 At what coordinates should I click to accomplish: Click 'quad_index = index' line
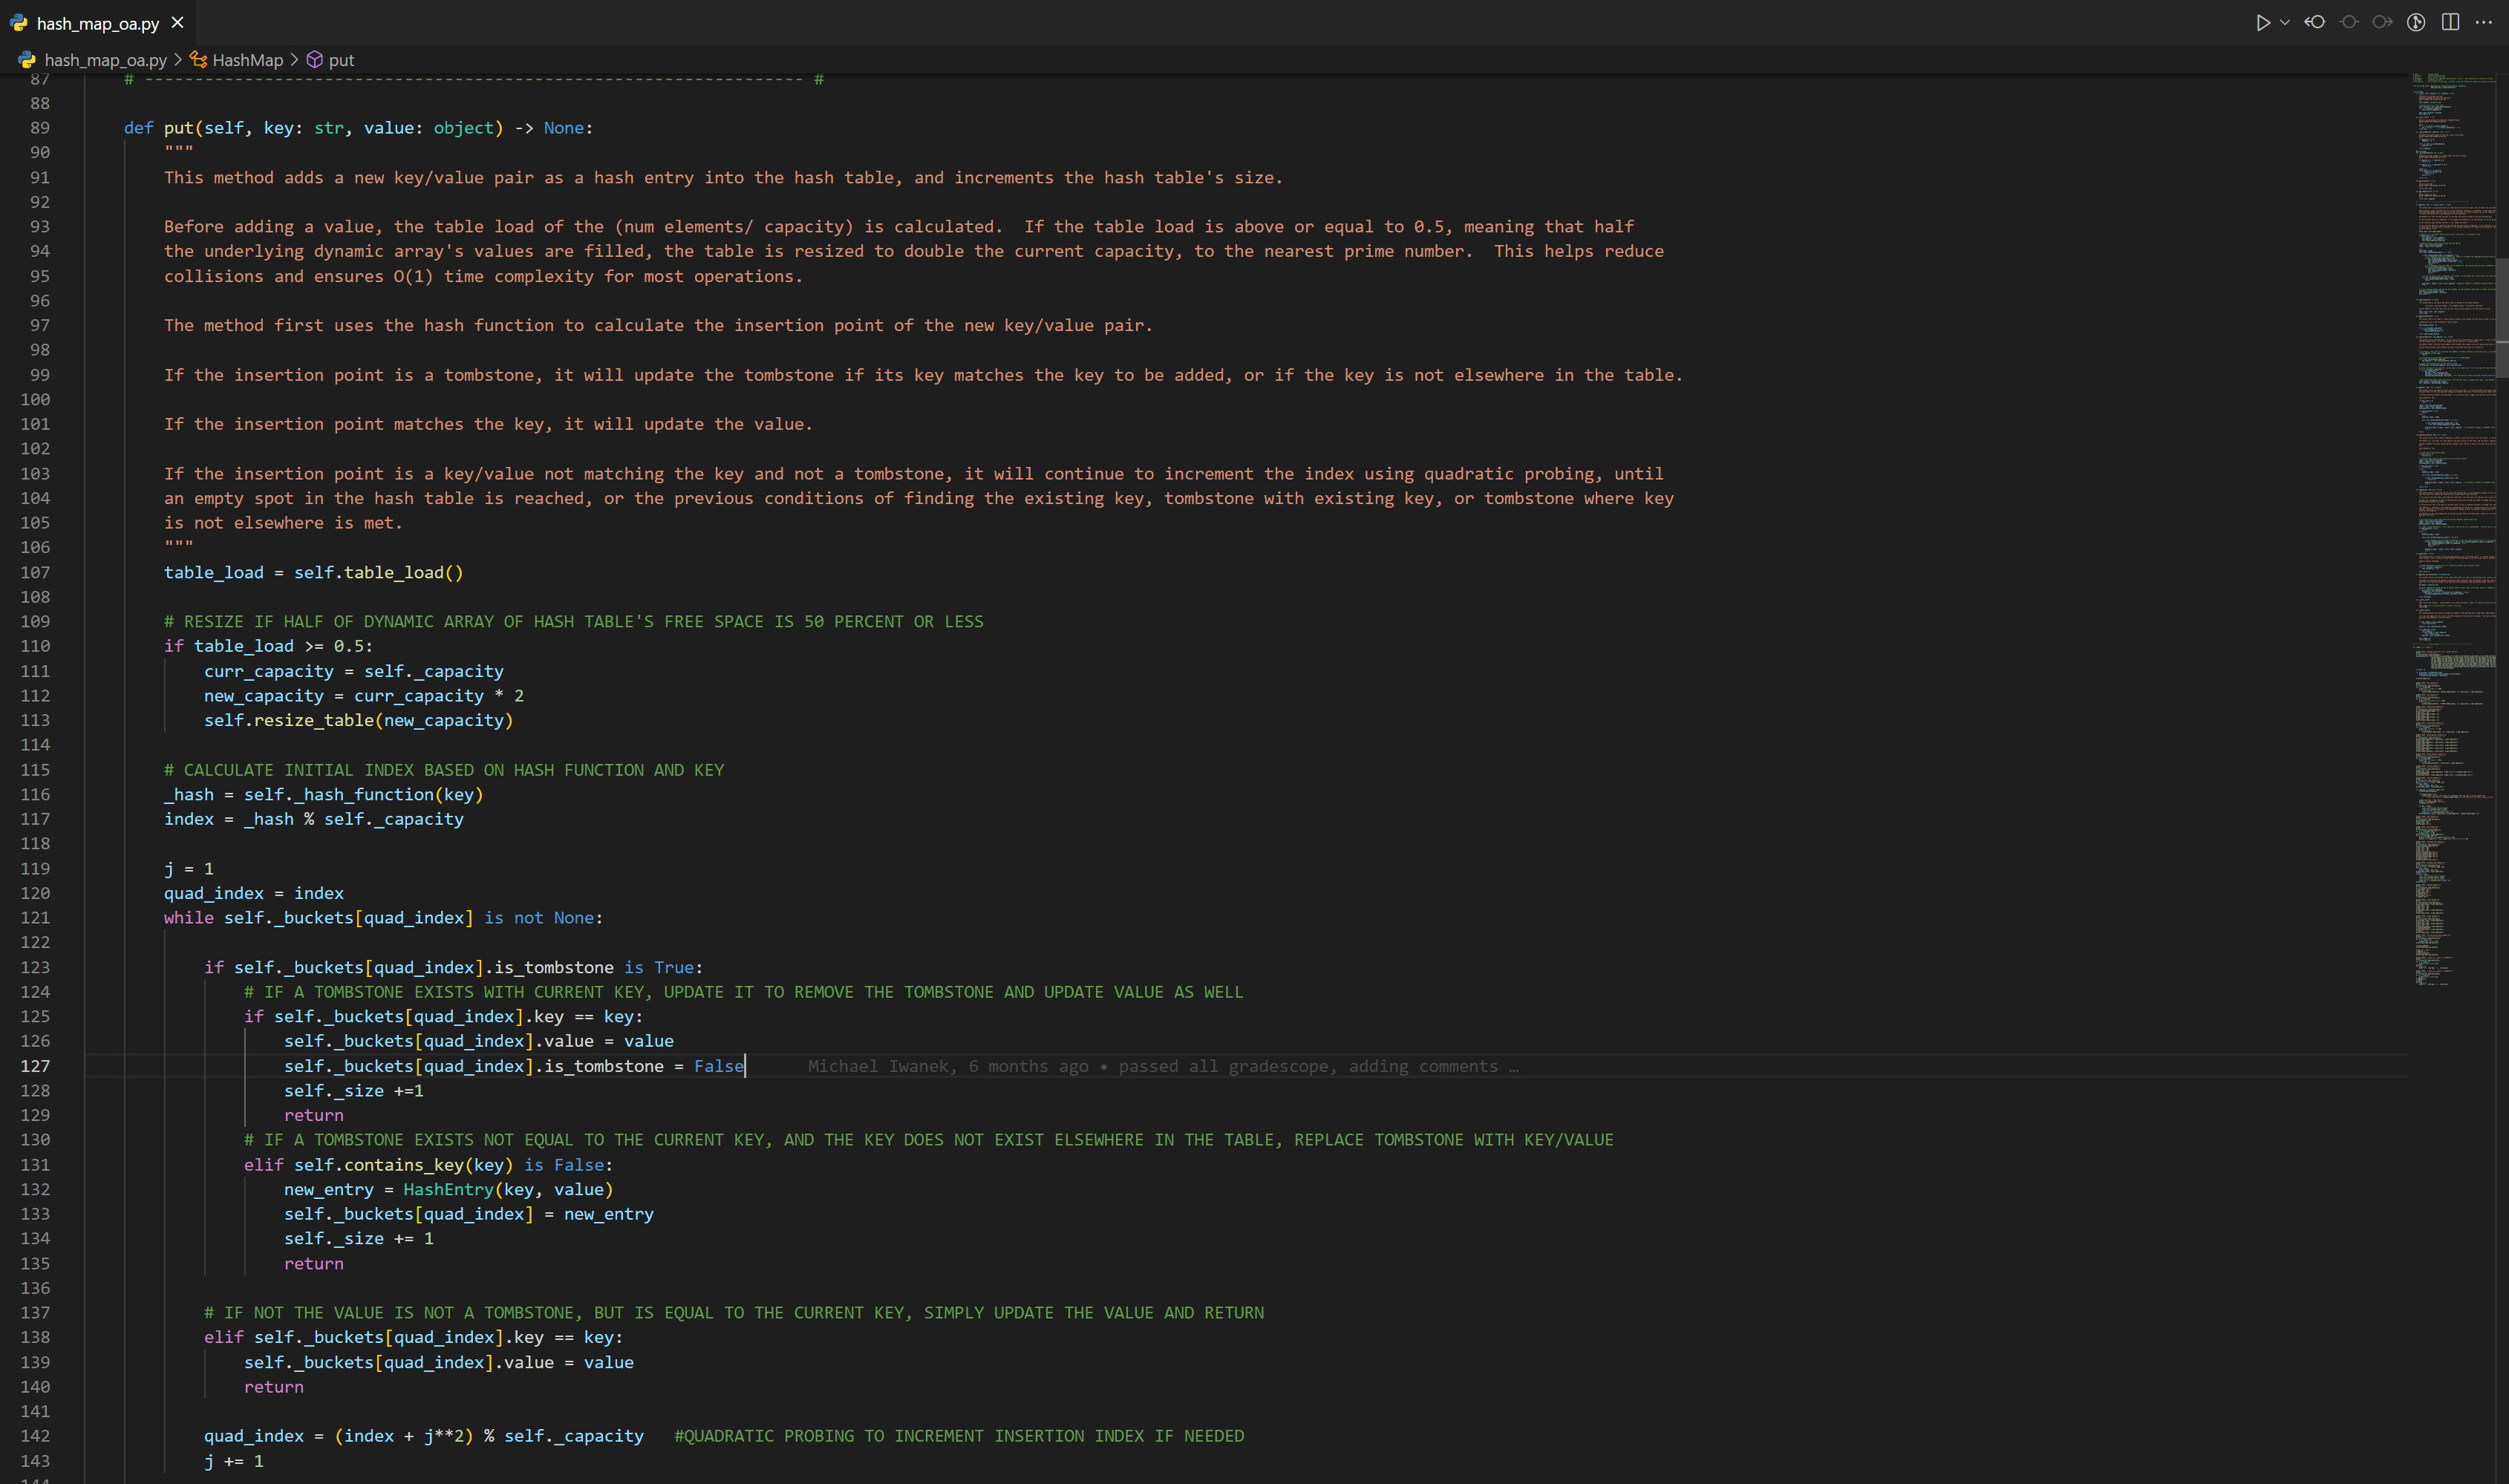point(253,893)
